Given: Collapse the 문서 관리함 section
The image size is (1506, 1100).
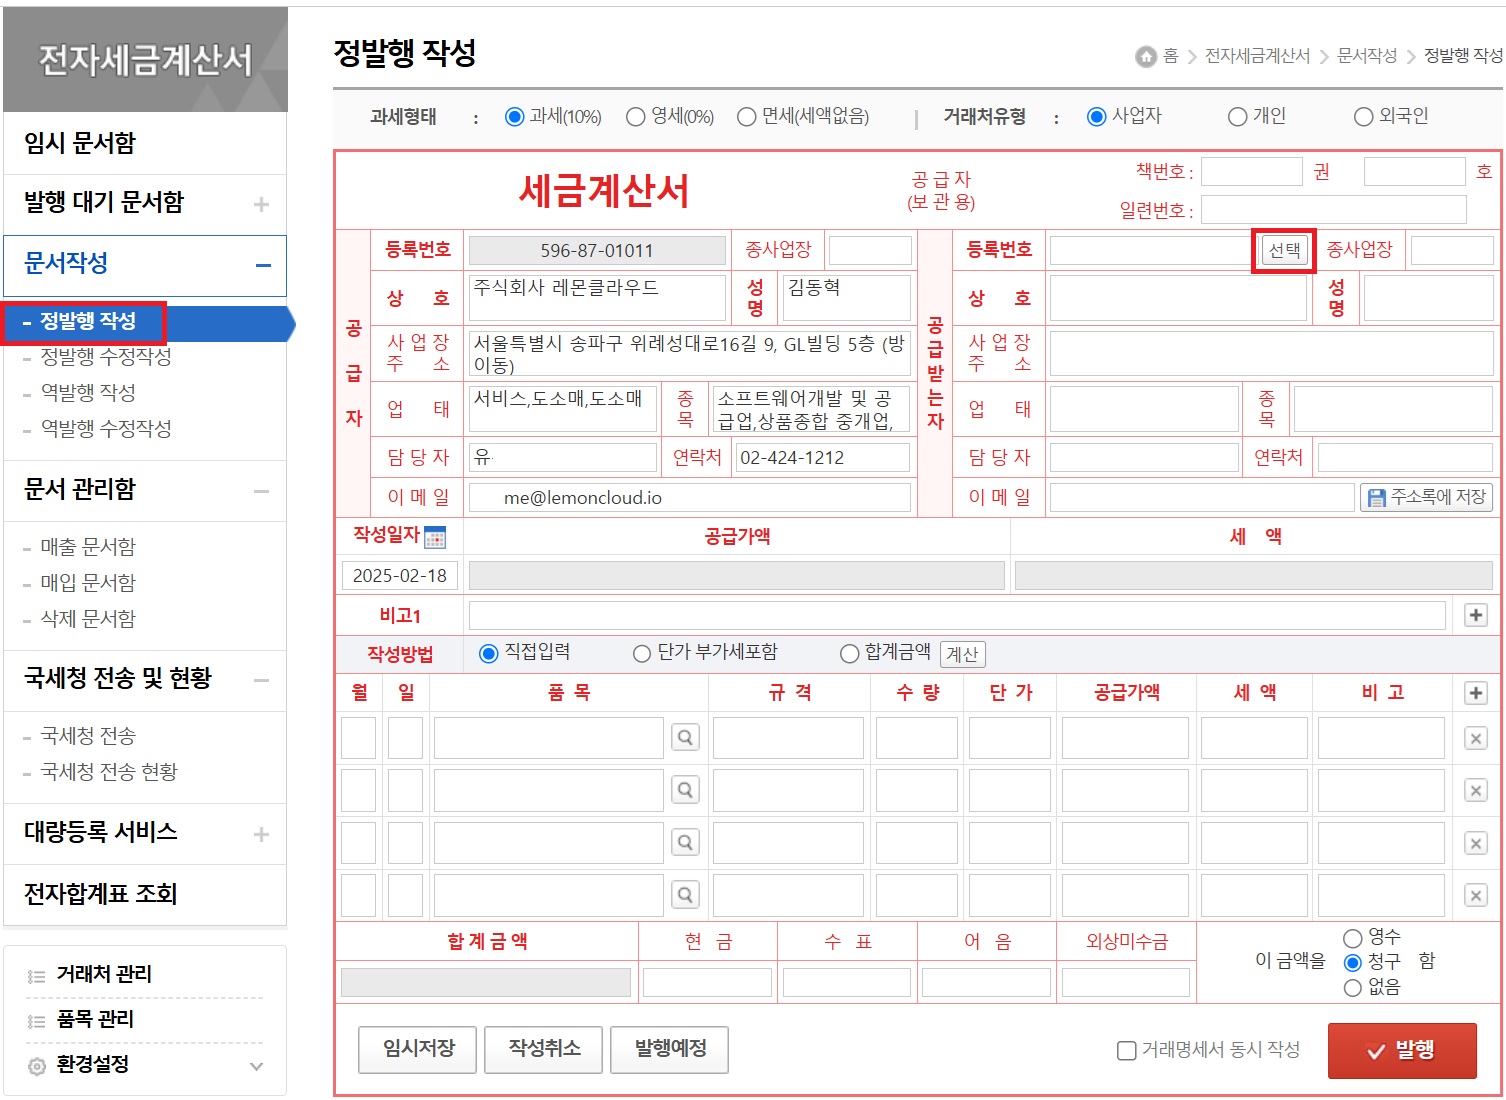Looking at the screenshot, I should point(261,491).
